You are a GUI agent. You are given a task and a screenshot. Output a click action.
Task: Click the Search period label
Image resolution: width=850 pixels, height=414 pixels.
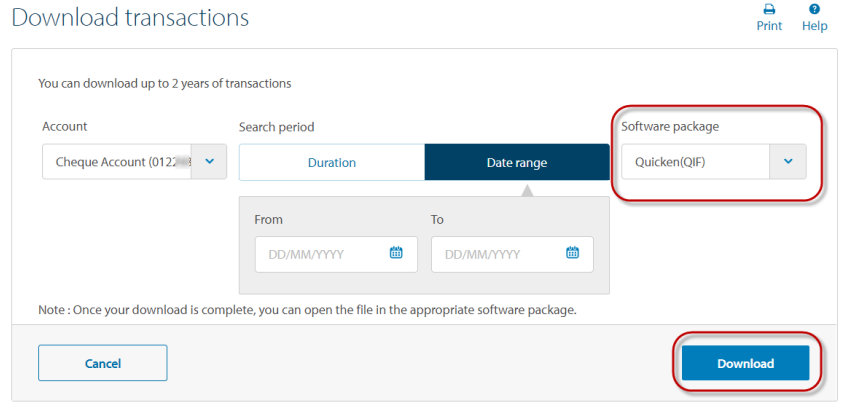tap(276, 128)
